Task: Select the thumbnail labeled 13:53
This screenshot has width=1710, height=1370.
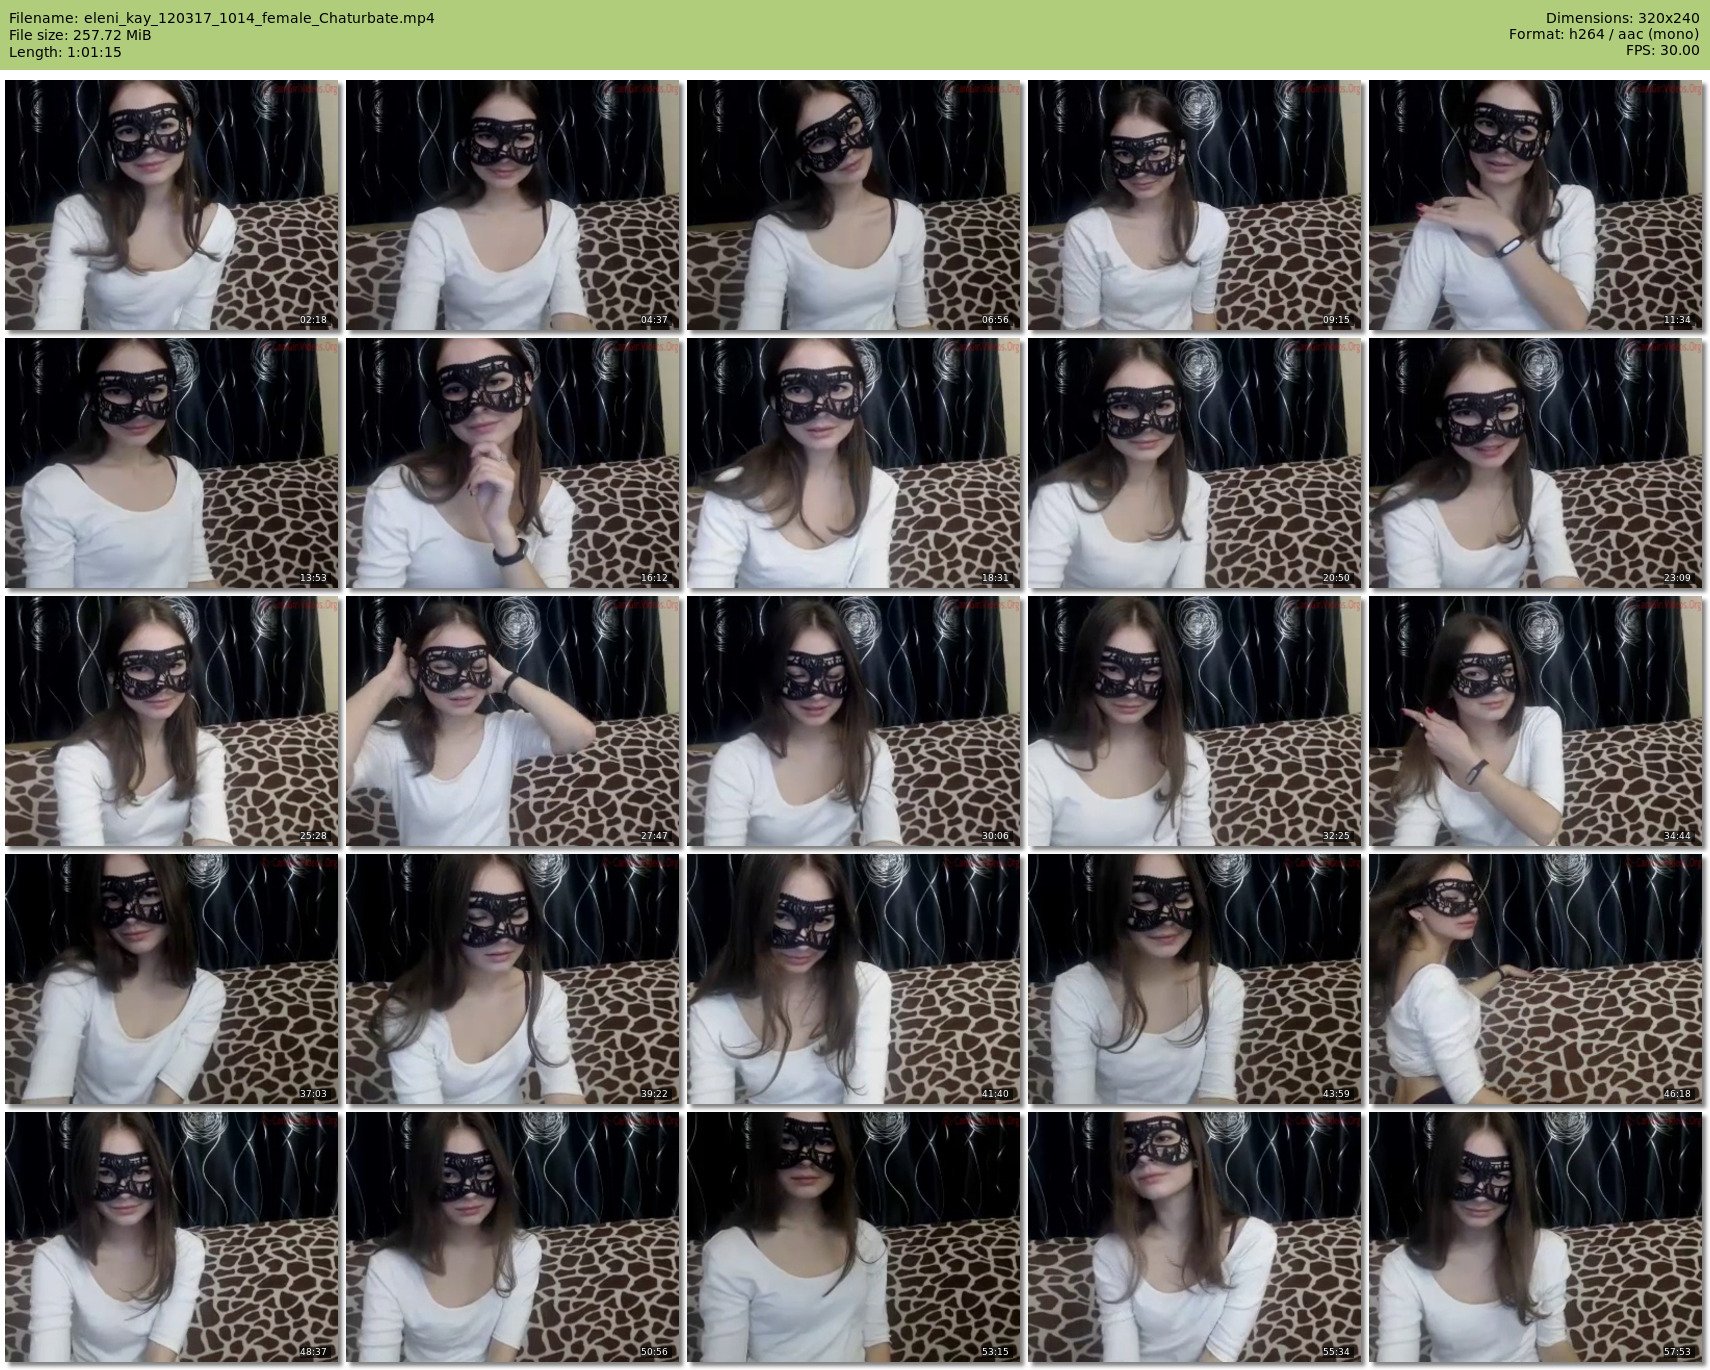Action: pyautogui.click(x=172, y=463)
